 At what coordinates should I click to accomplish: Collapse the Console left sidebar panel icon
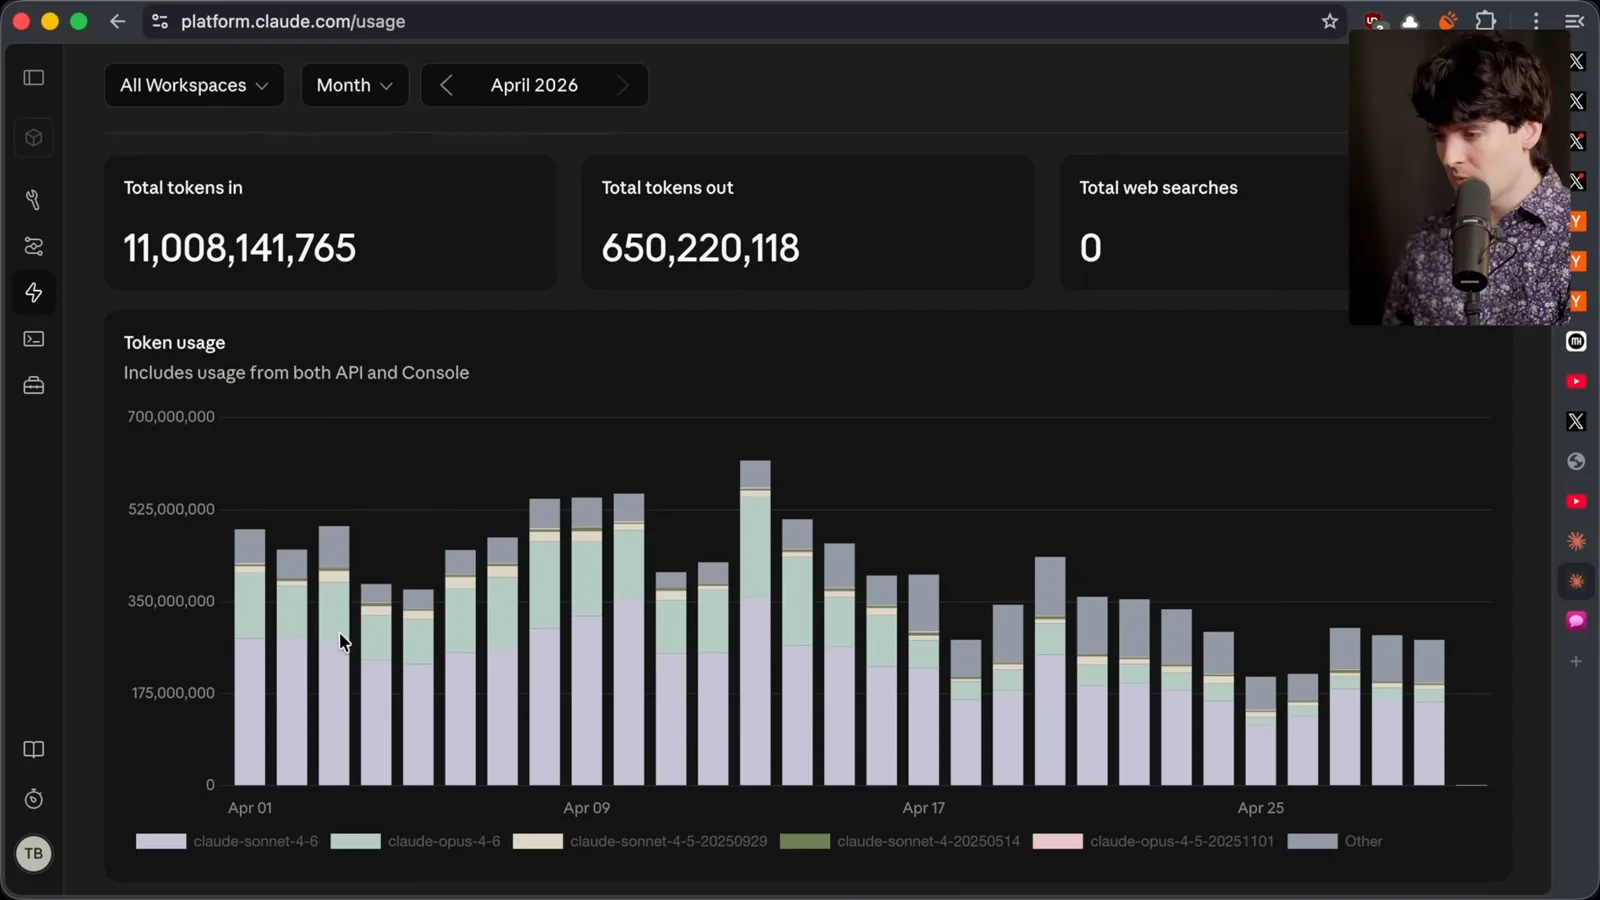34,78
